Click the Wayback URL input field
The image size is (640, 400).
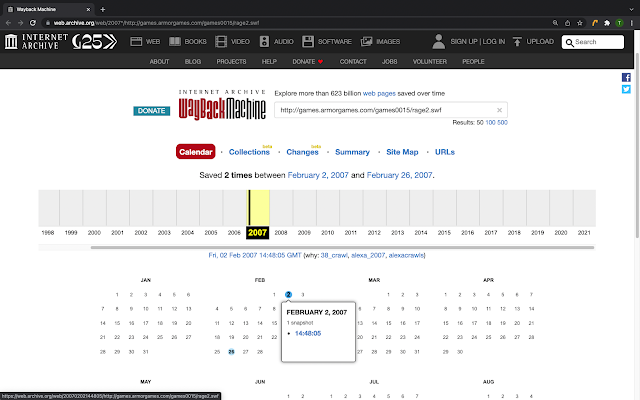pos(391,110)
